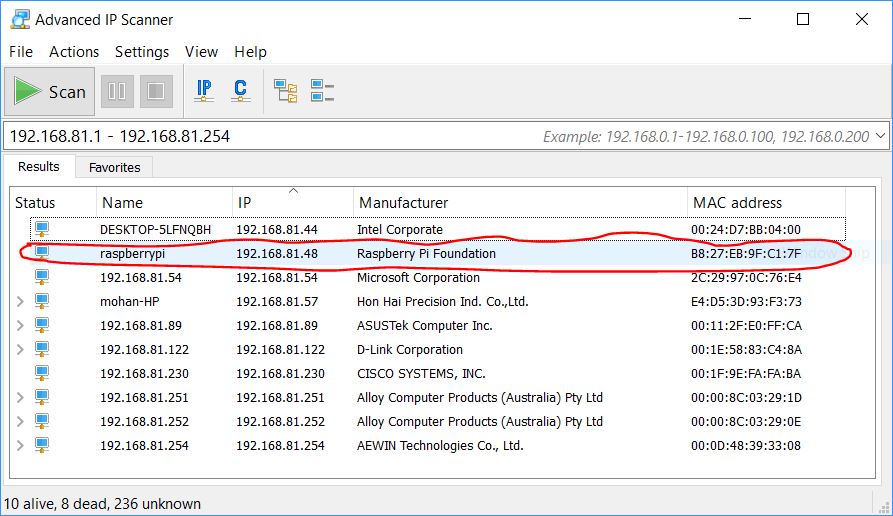The image size is (893, 516).
Task: Open the Help menu
Action: [x=250, y=52]
